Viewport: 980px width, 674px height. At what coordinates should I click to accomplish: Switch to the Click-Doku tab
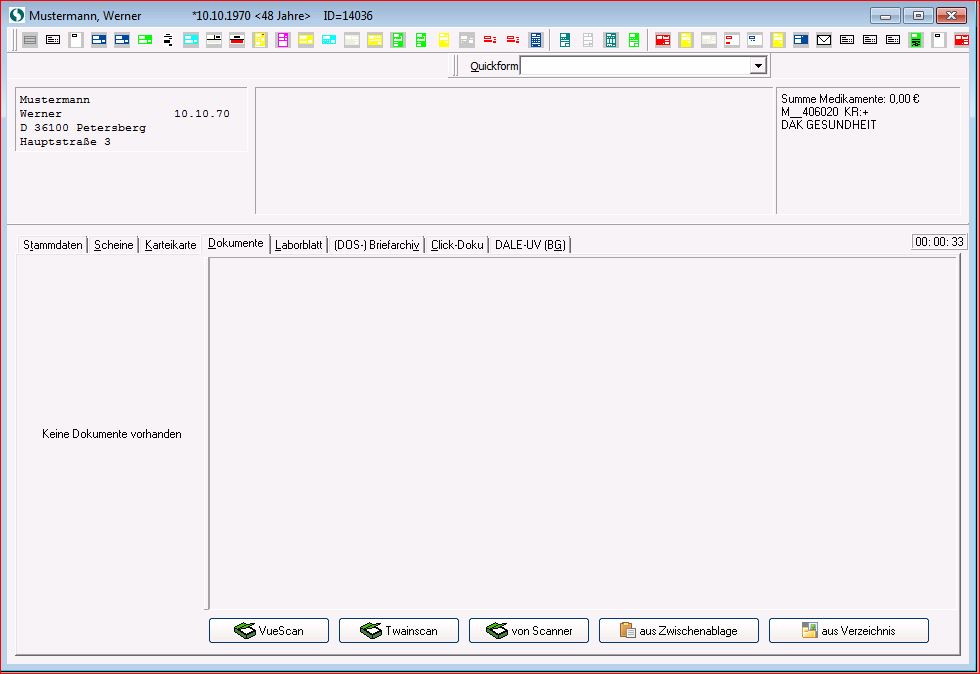(457, 245)
